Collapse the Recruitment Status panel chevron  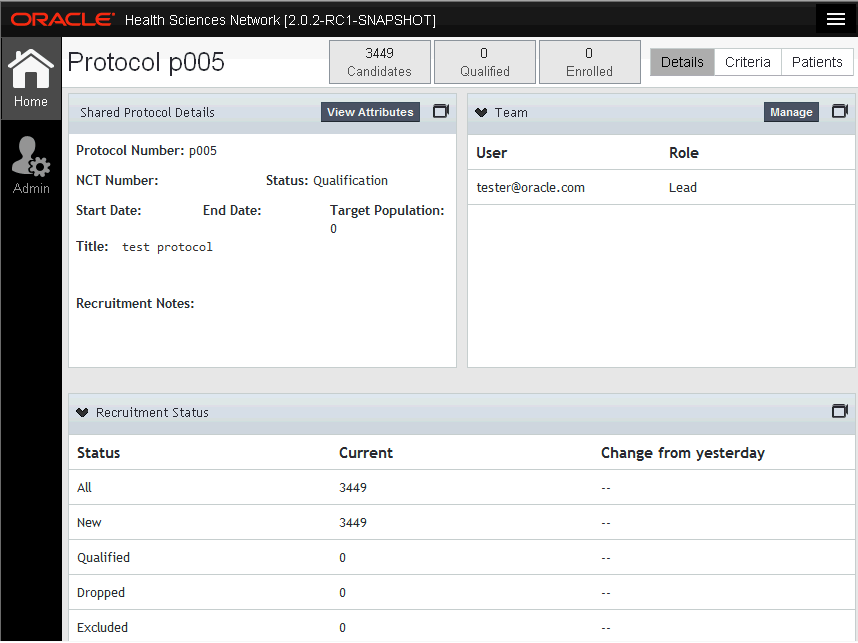[82, 412]
